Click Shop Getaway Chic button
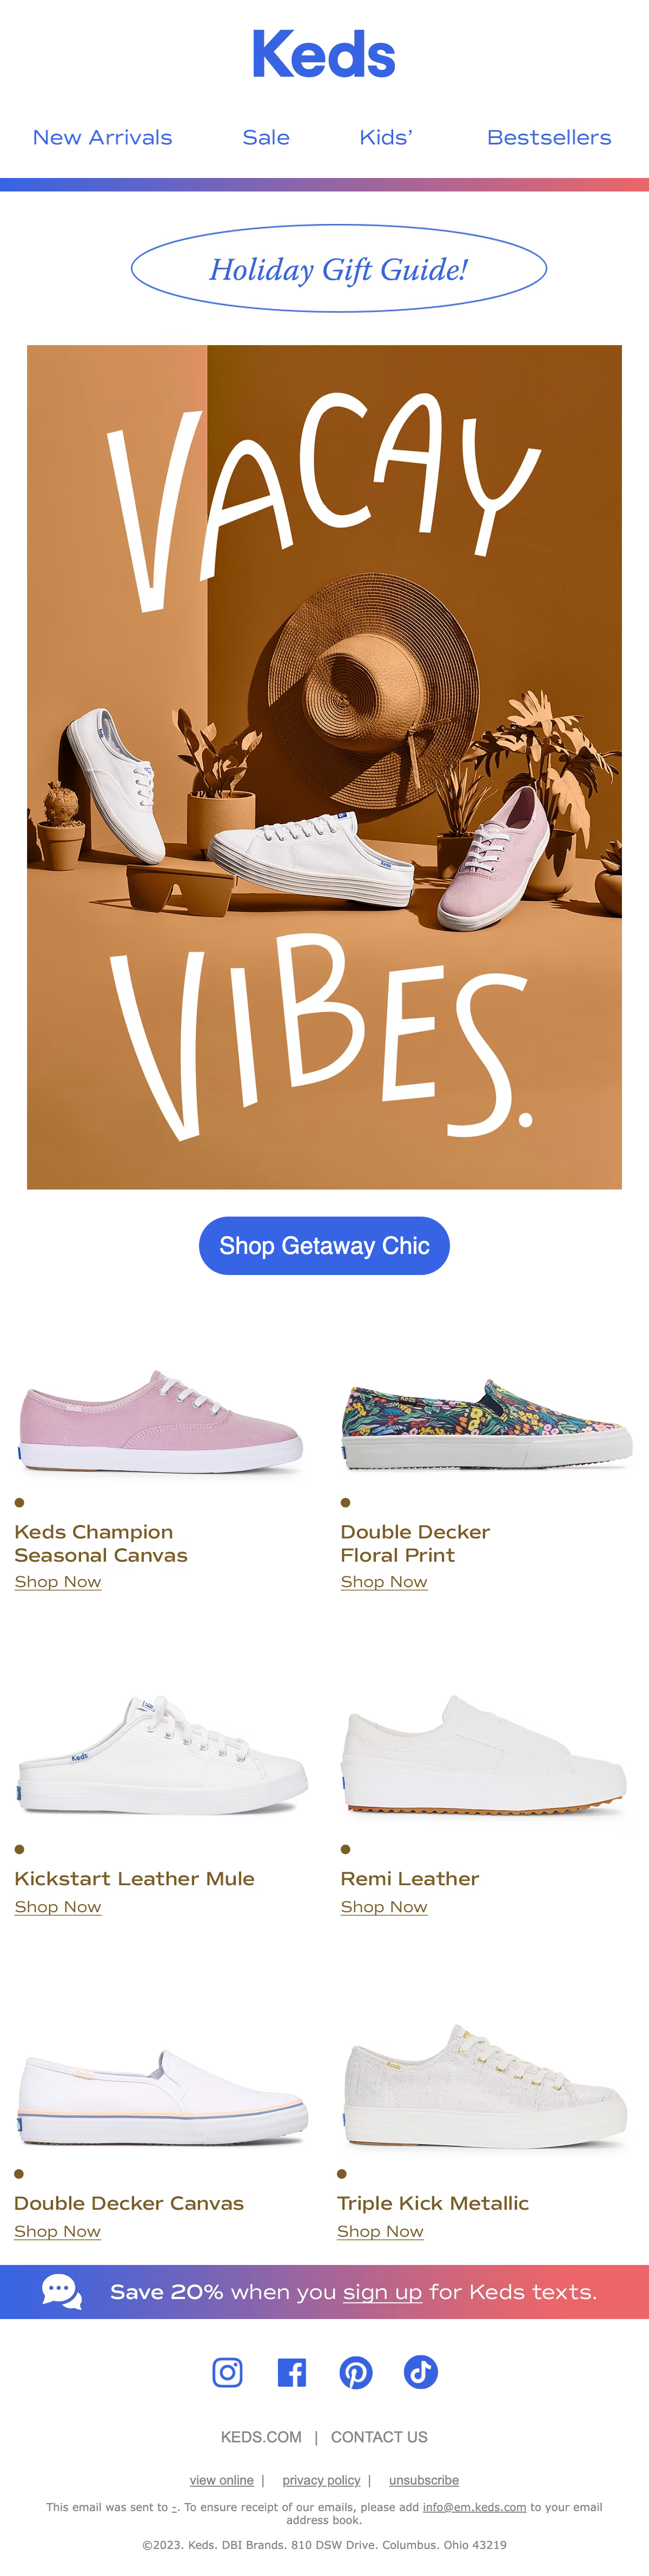This screenshot has height=2576, width=649. (324, 1245)
